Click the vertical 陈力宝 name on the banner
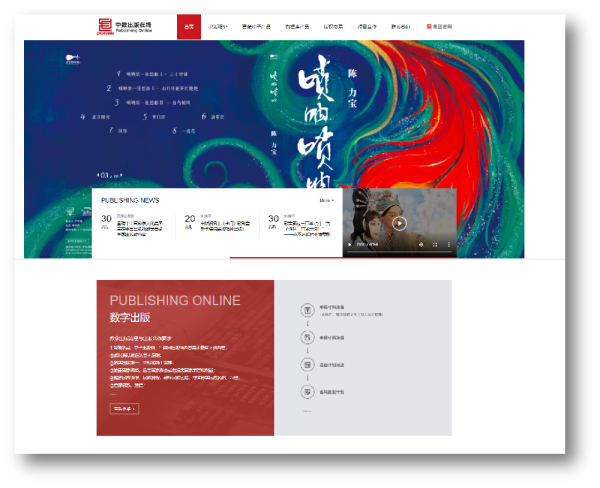Screen dimensions: 600x488 (x=352, y=88)
